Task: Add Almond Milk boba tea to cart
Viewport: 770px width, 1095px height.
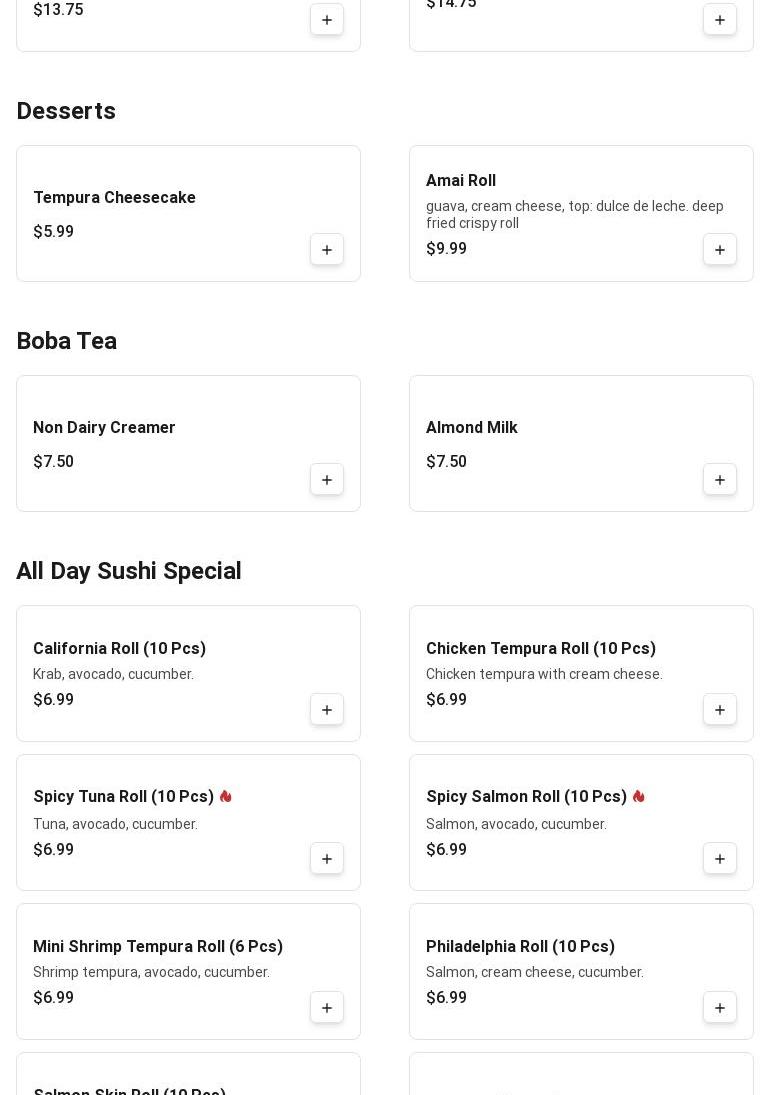Action: (720, 480)
